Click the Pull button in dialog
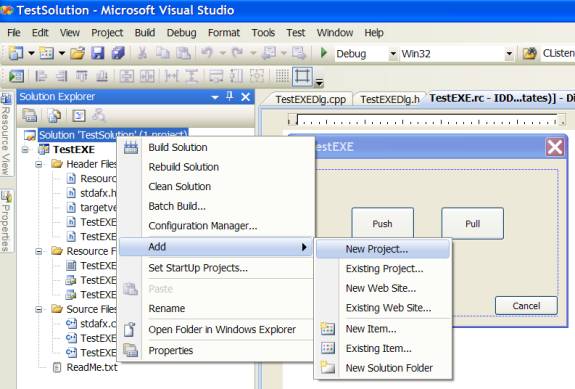Viewport: 575px width, 389px height. point(472,223)
